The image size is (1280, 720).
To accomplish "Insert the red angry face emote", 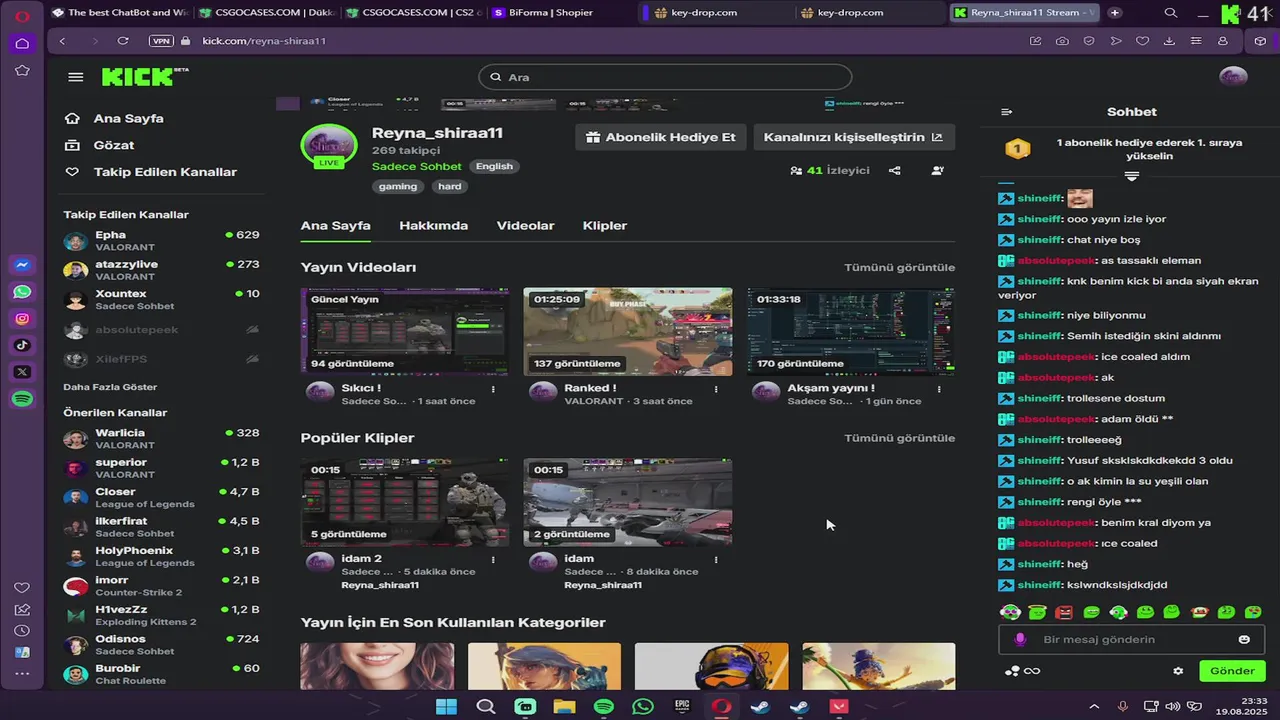I will coord(1065,612).
